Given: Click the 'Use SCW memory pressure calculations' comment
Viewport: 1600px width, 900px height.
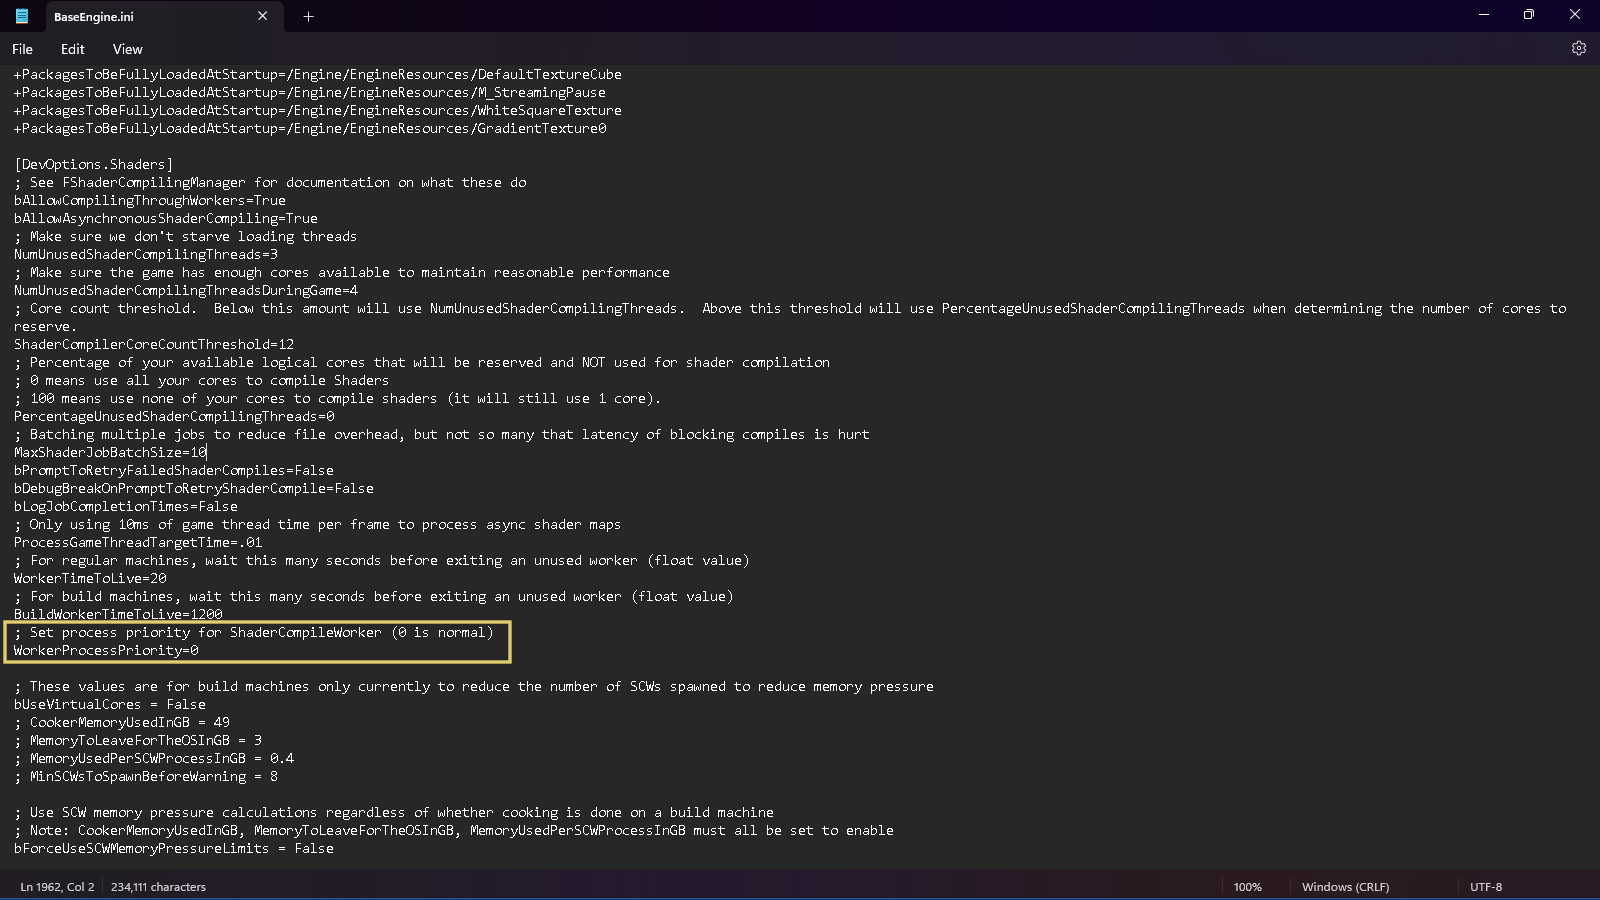Looking at the screenshot, I should click(394, 812).
